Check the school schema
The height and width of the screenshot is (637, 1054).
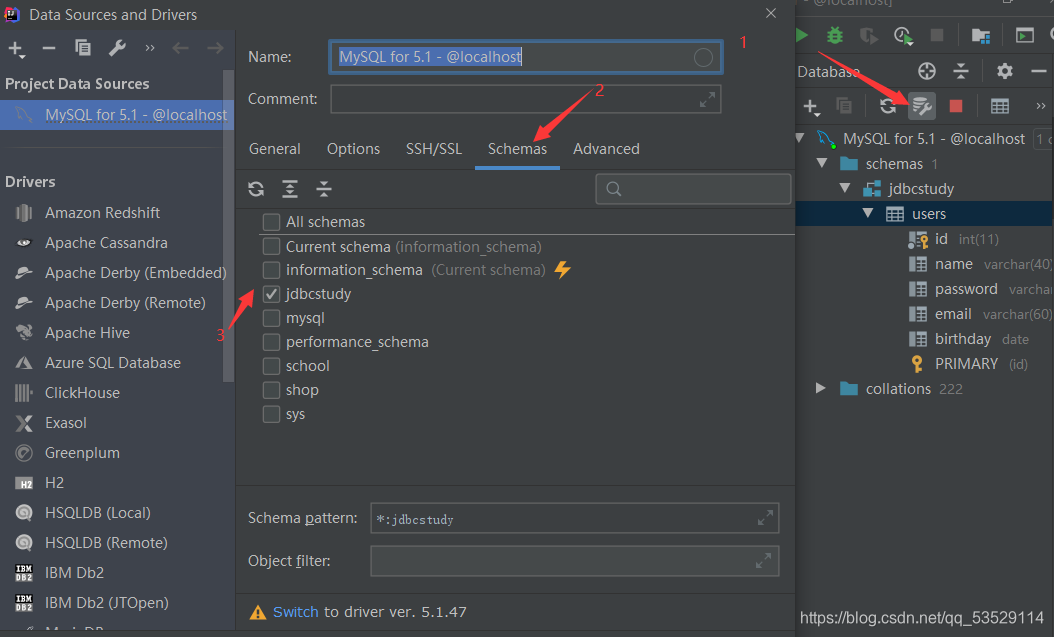point(272,366)
